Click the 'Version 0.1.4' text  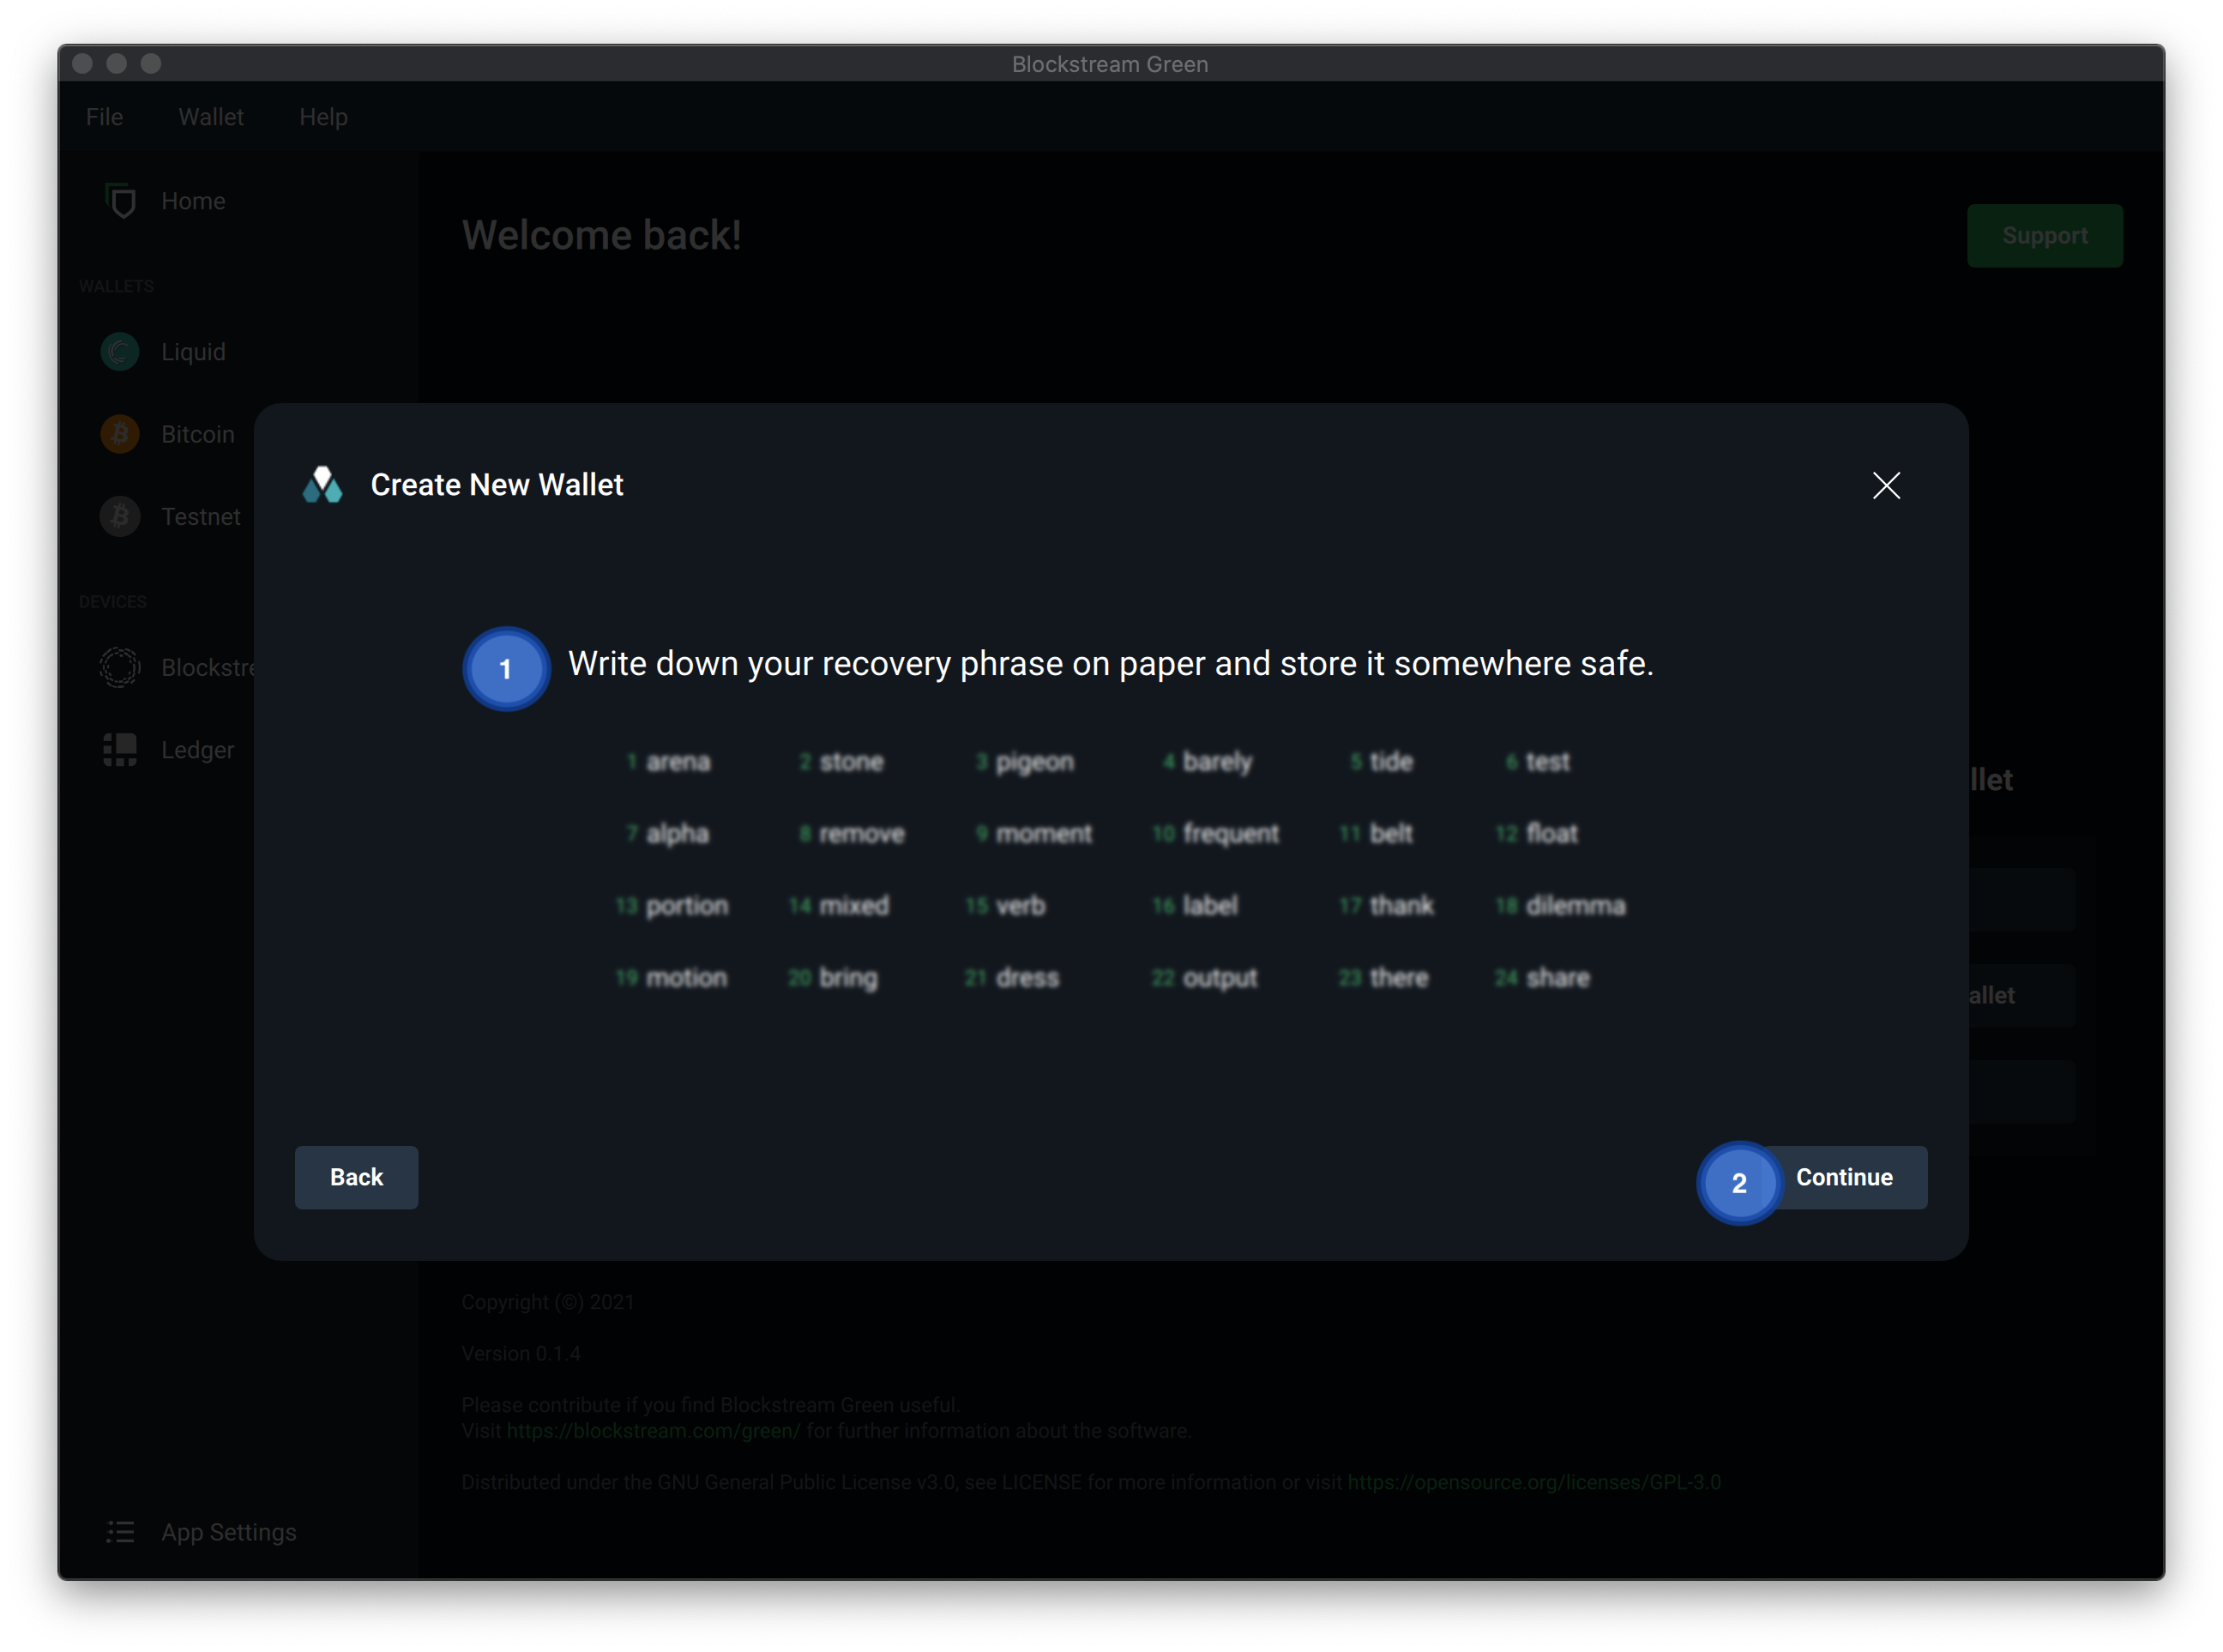pyautogui.click(x=521, y=1354)
